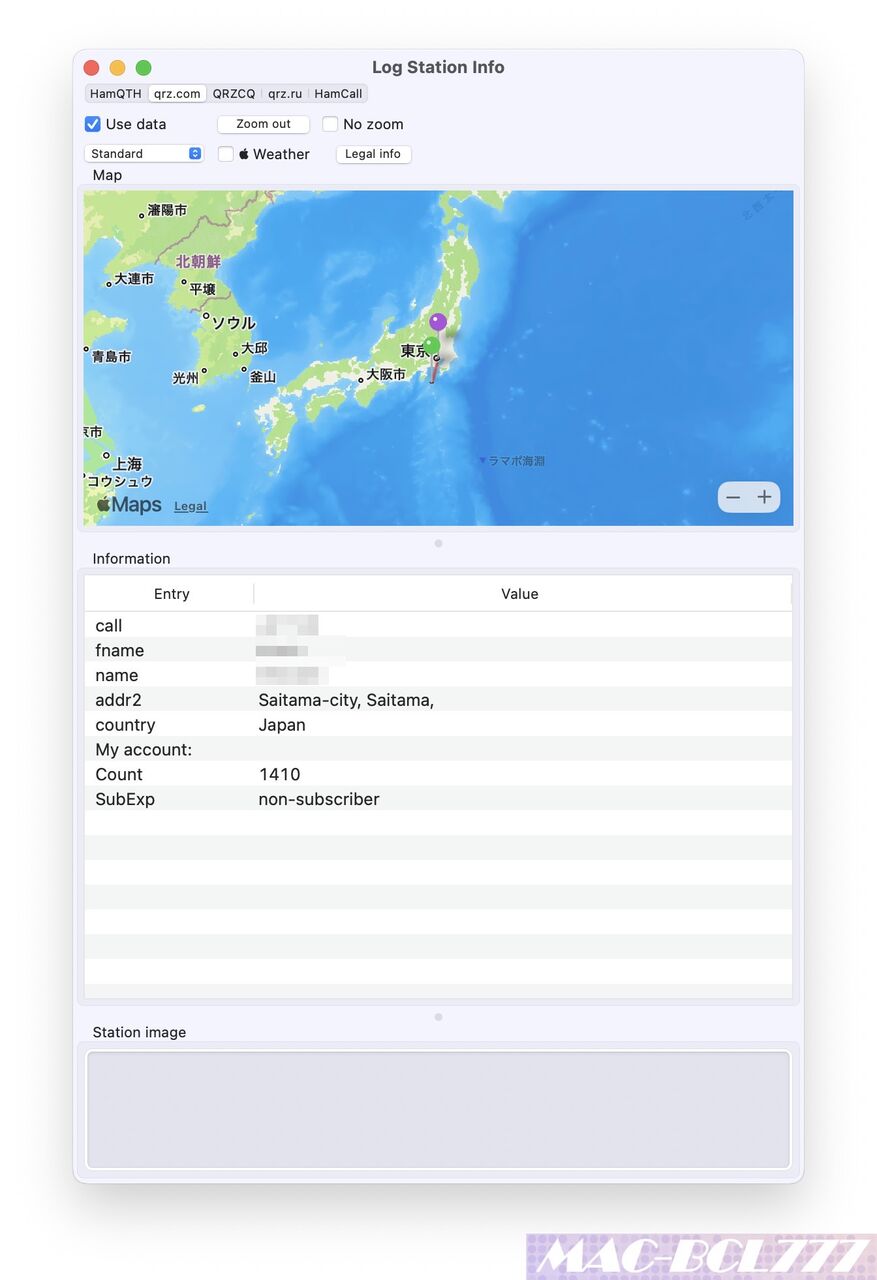Zoom in using the map plus control

[x=765, y=497]
